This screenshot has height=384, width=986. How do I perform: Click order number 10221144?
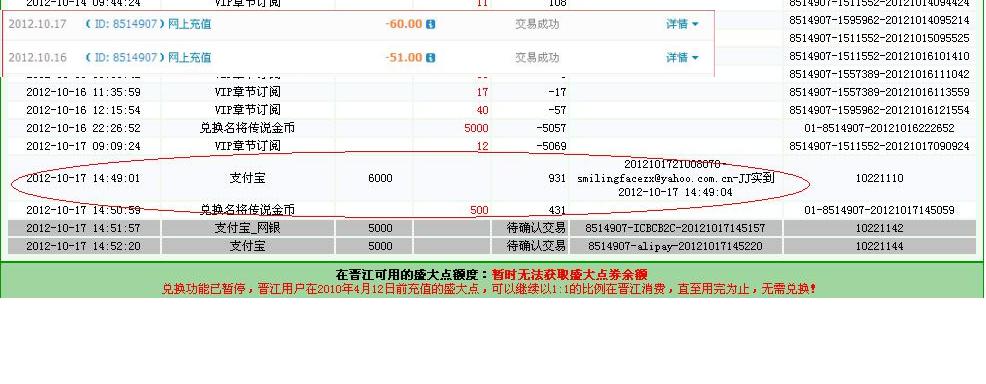[879, 246]
